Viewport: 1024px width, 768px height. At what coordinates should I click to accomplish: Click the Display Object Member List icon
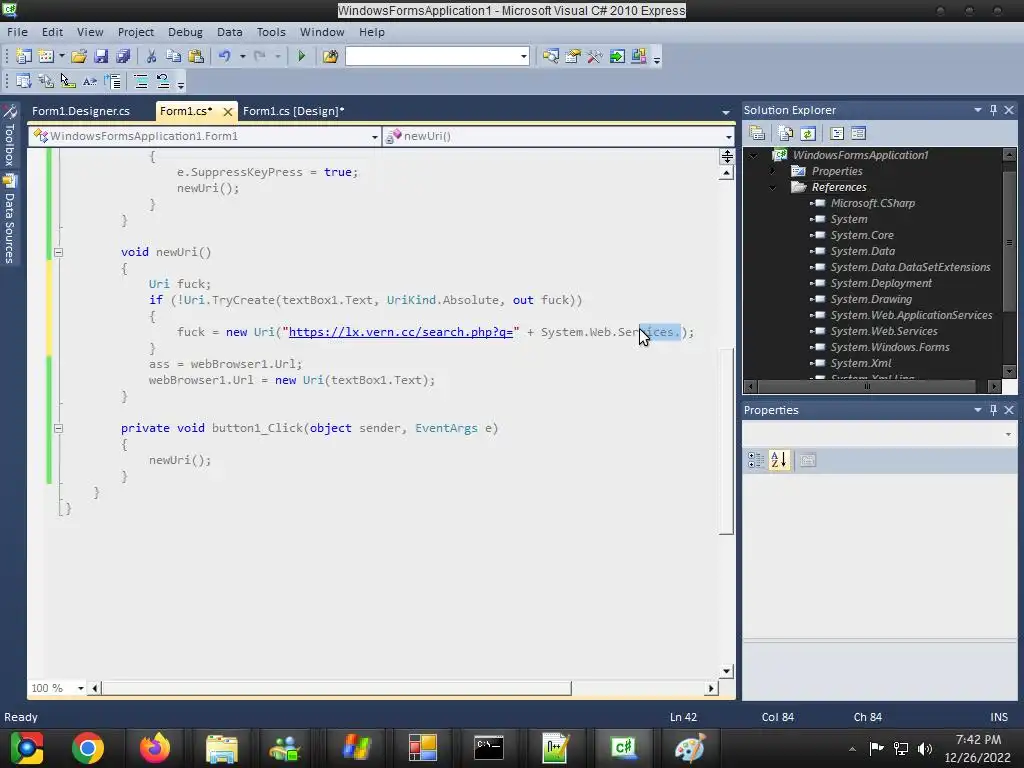pyautogui.click(x=24, y=81)
